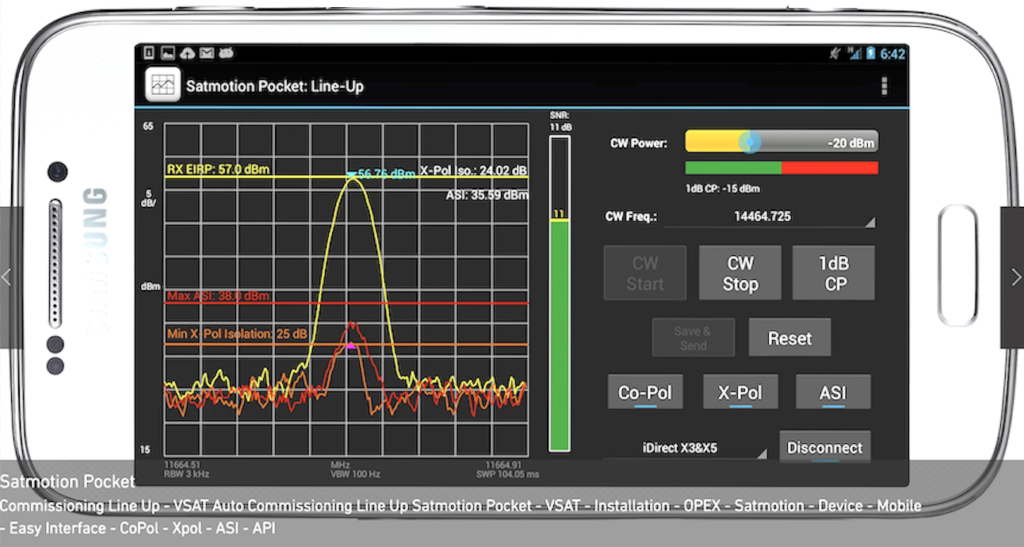The image size is (1024, 547).
Task: Click the X-Pol Iso.: 24.02 dB readout
Action: pyautogui.click(x=474, y=170)
